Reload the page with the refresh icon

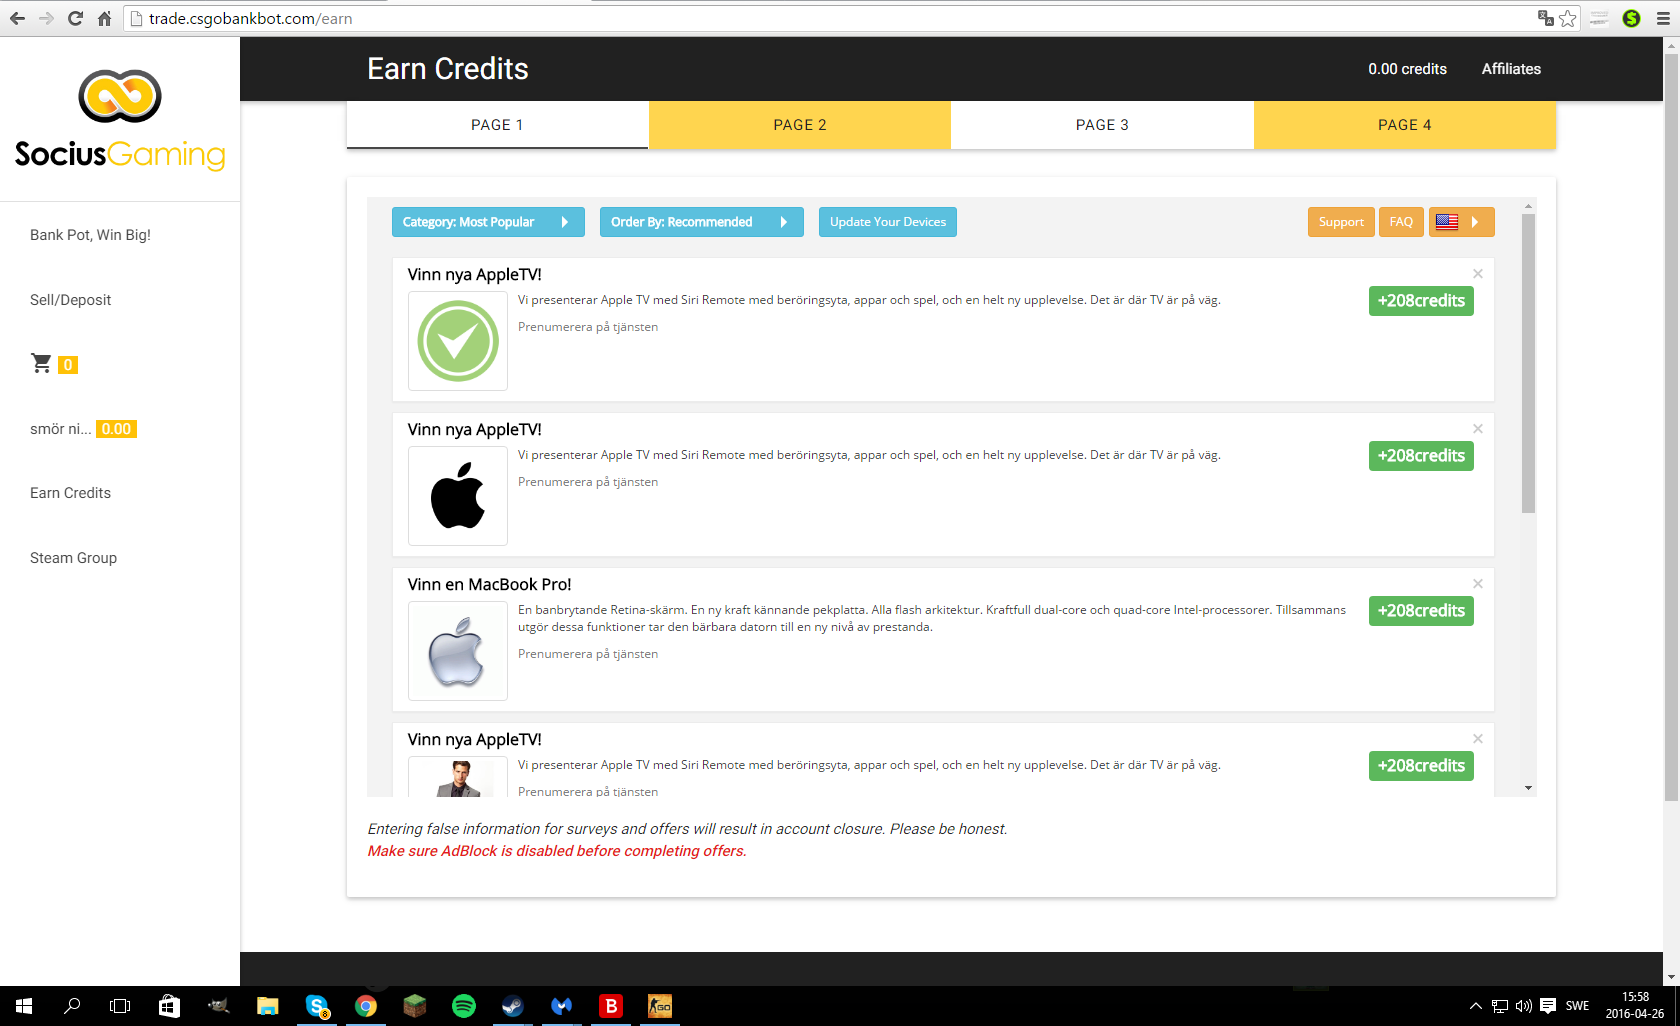coord(75,18)
